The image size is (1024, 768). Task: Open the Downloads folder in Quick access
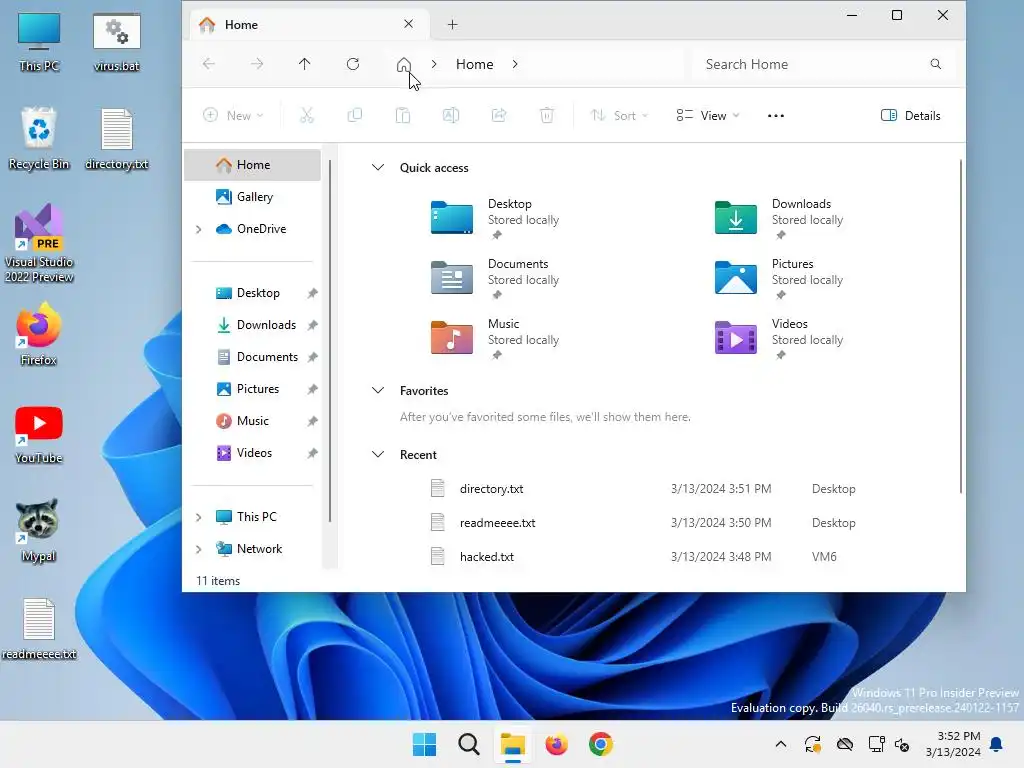click(x=778, y=219)
